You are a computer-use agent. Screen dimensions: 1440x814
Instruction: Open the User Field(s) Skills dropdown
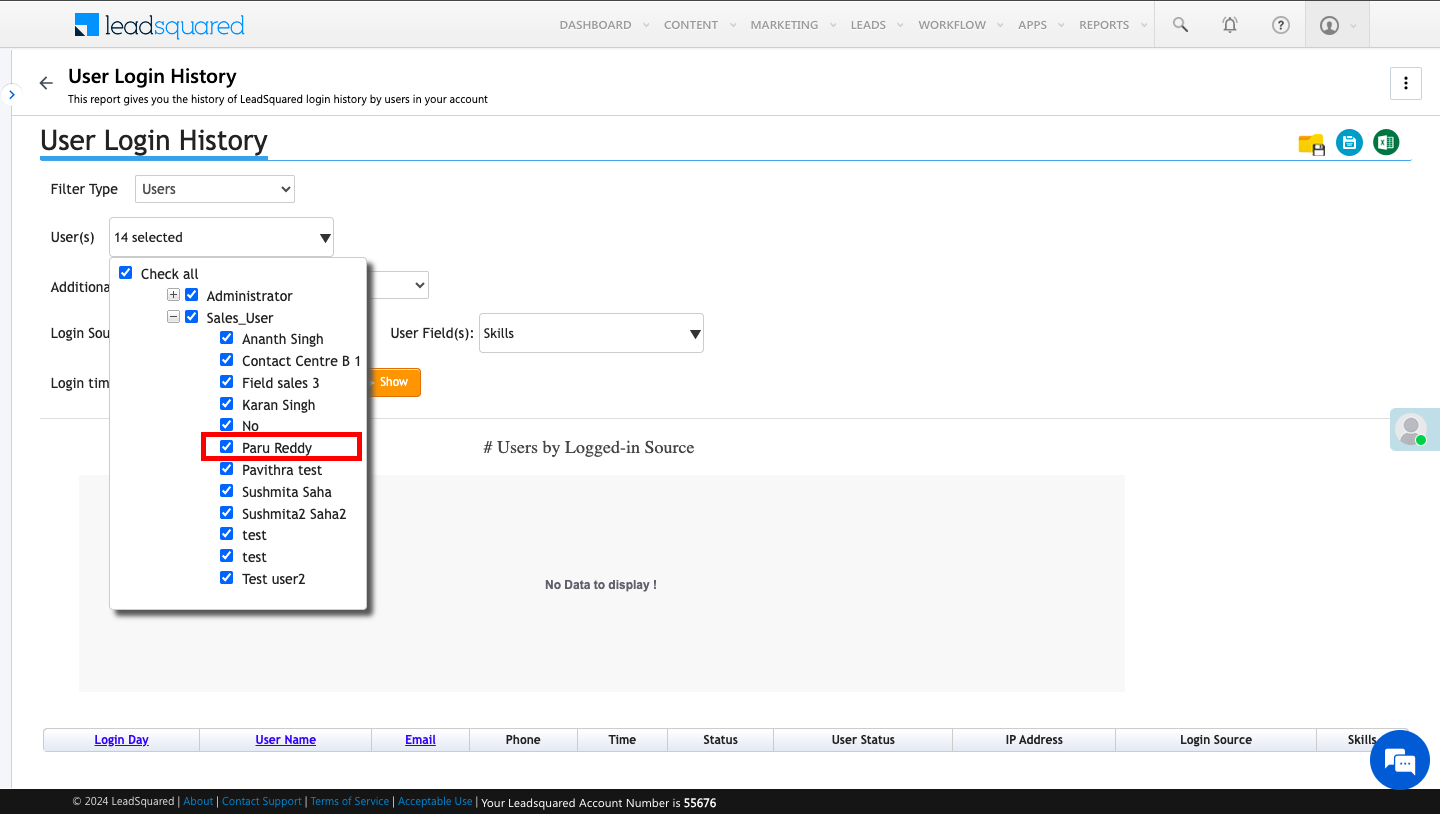click(x=591, y=333)
